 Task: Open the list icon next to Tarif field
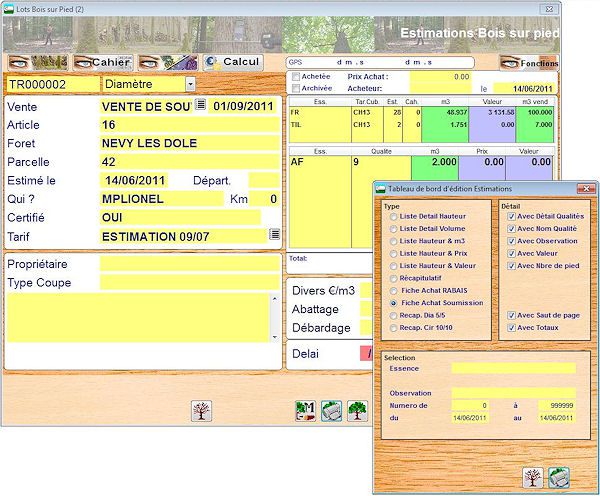[274, 234]
